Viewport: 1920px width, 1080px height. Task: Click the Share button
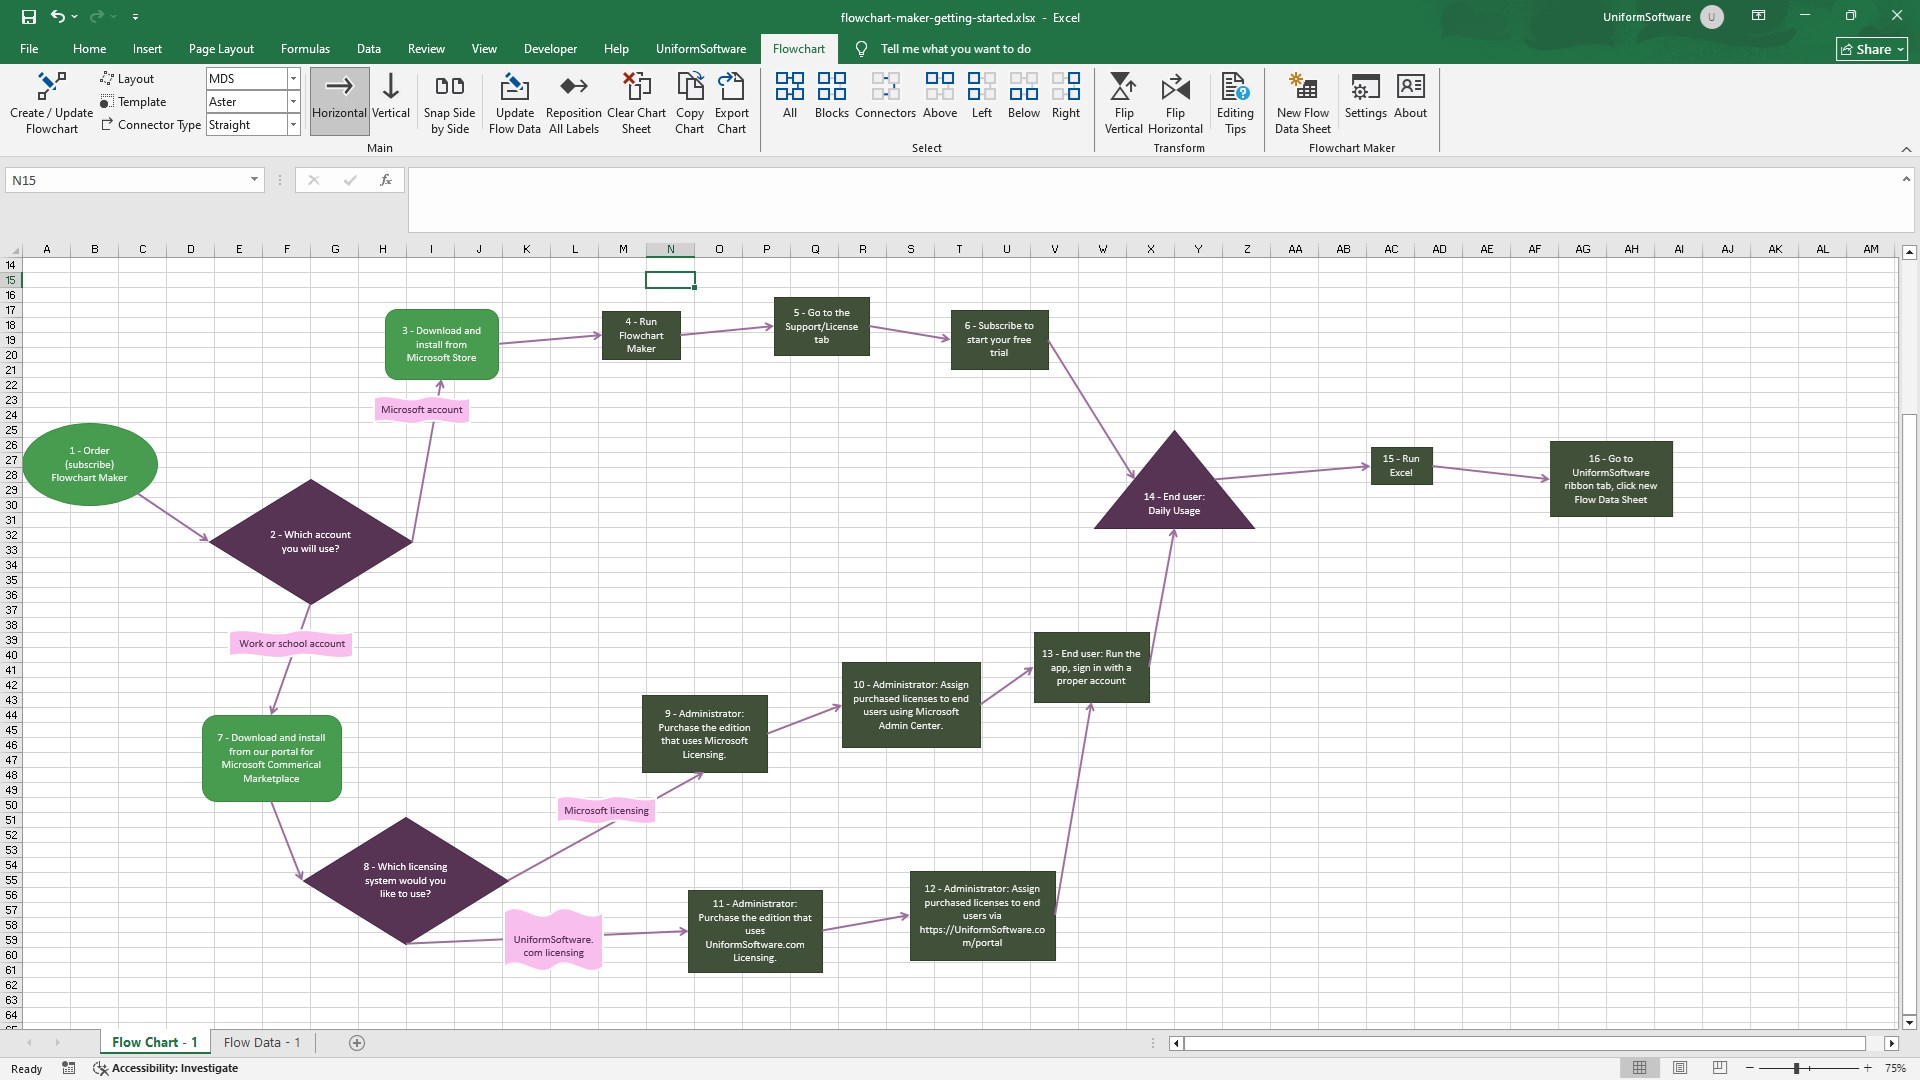[1871, 49]
